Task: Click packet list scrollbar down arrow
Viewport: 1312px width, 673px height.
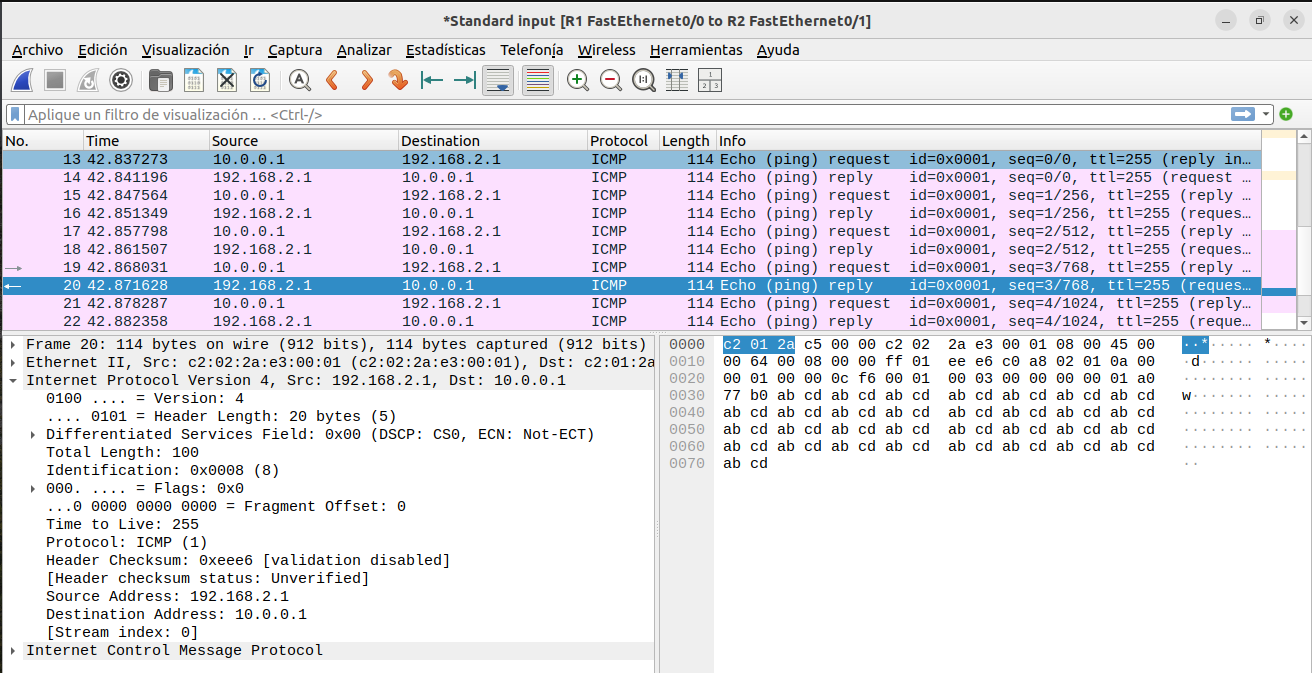Action: pos(1303,322)
